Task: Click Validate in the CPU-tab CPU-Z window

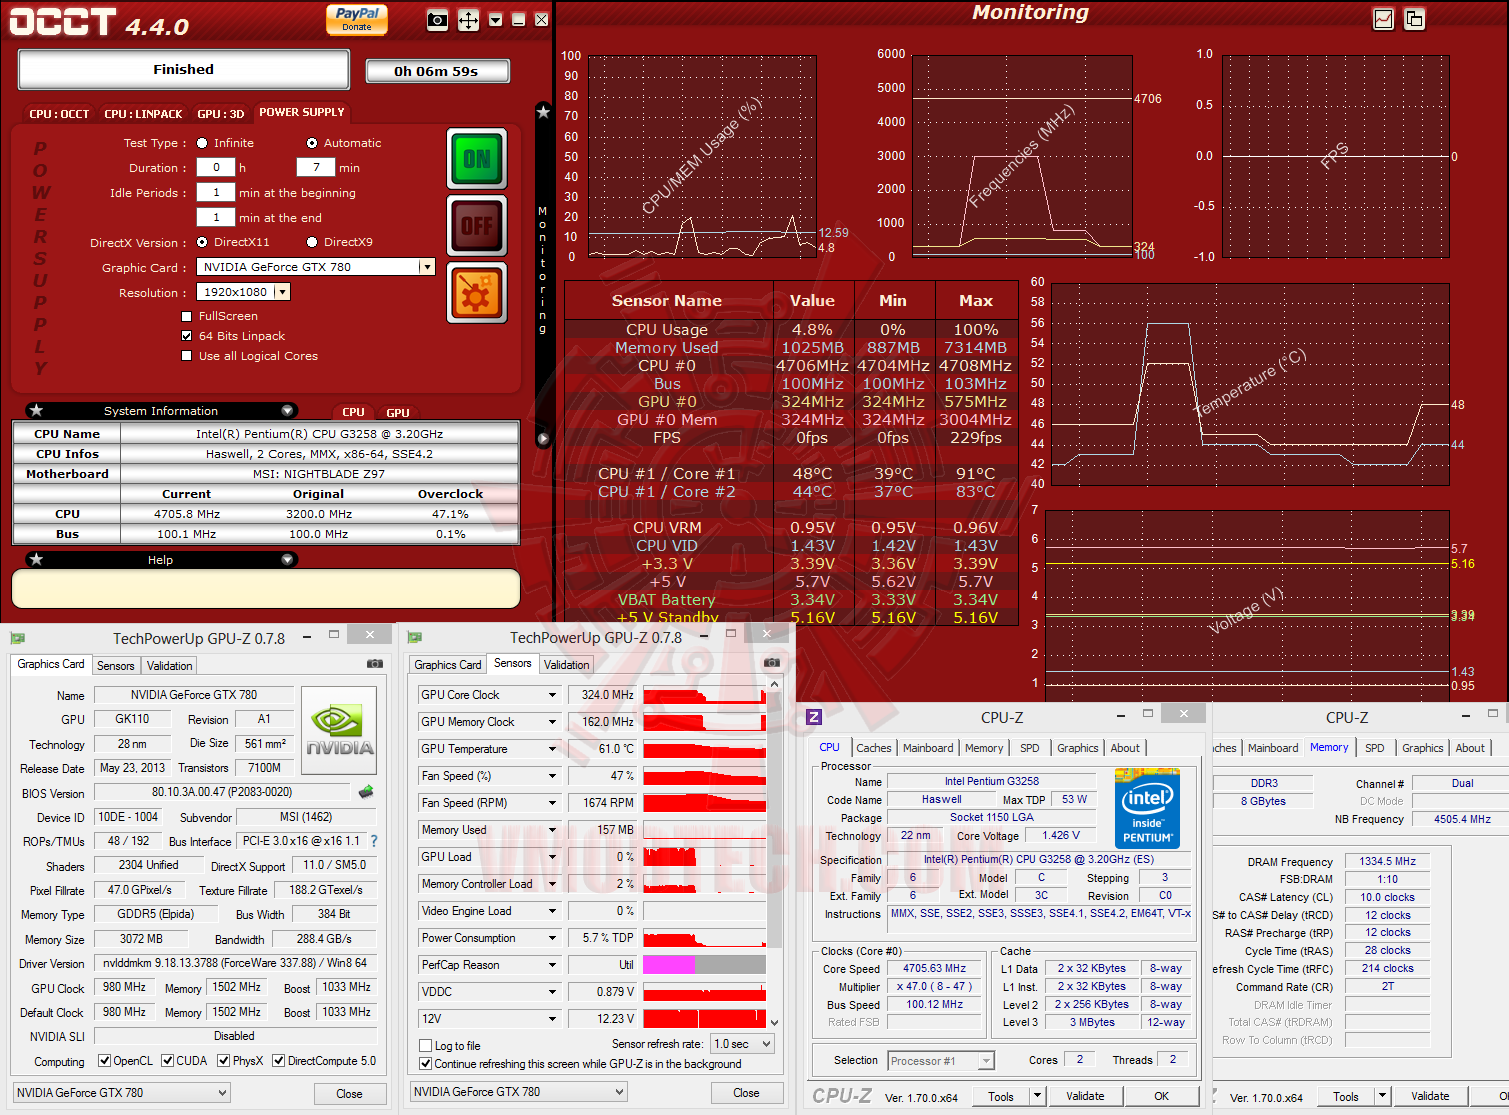Action: pos(1085,1096)
